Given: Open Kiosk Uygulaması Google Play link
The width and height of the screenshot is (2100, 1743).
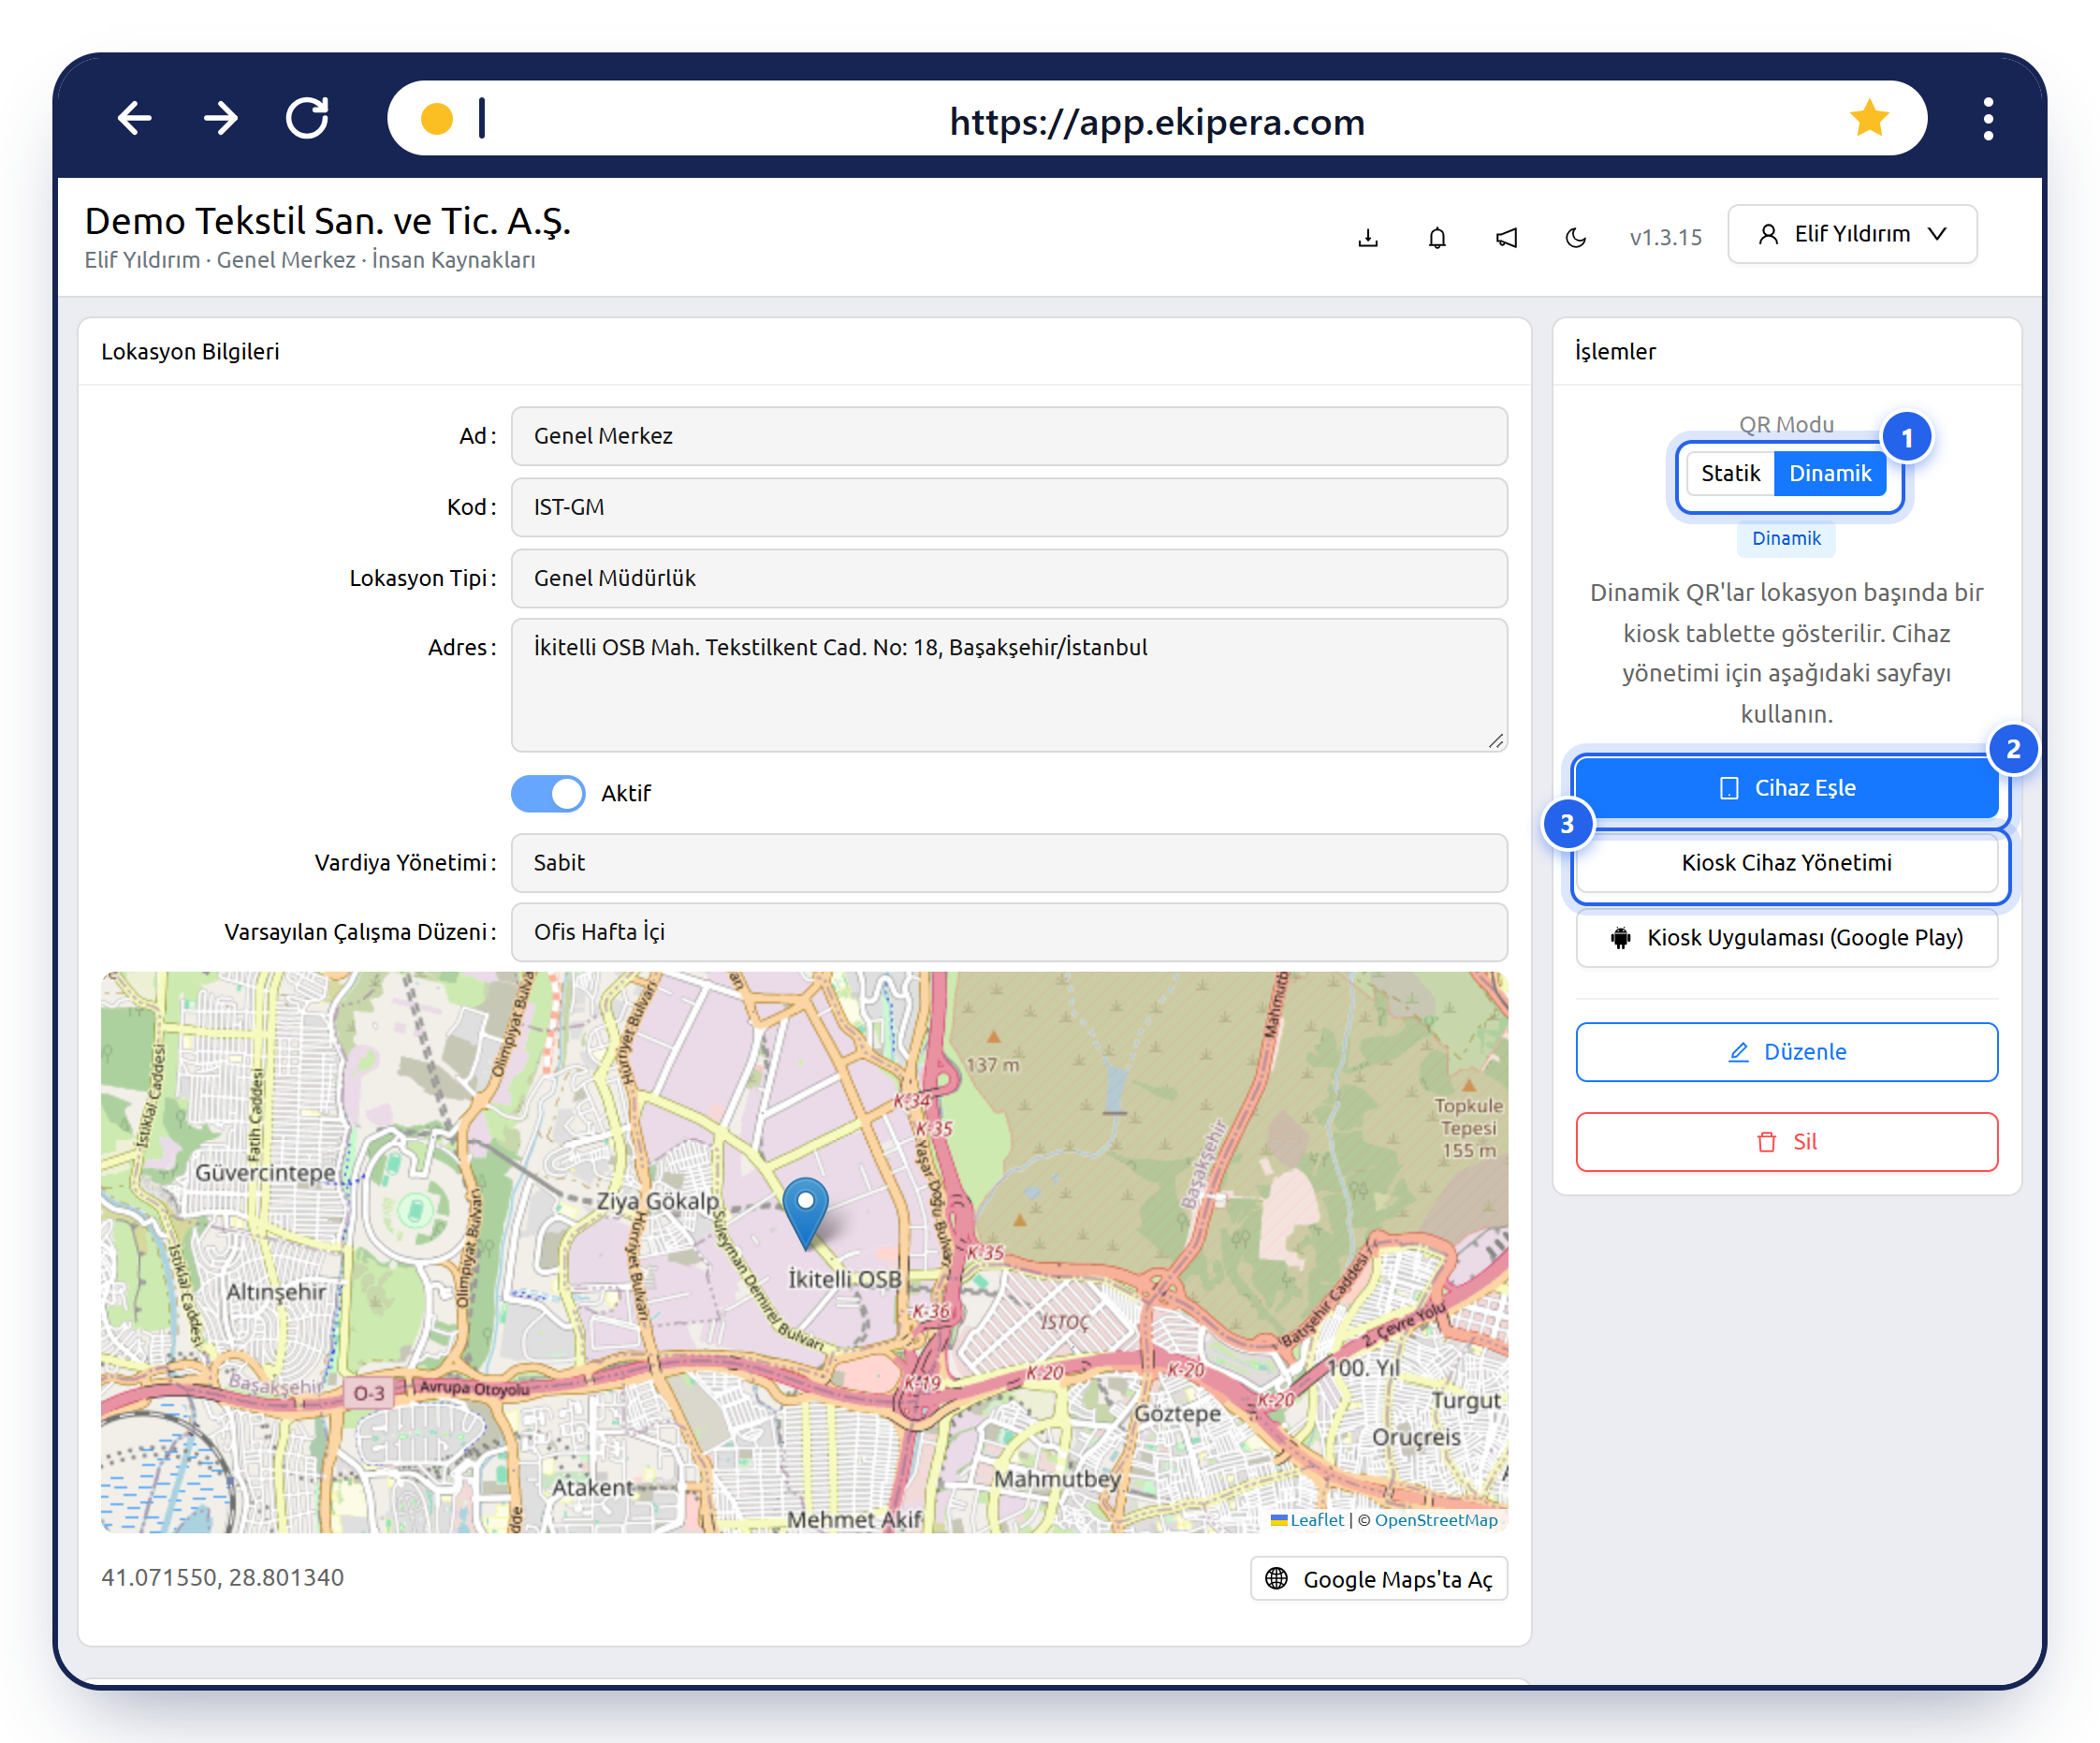Looking at the screenshot, I should tap(1786, 938).
